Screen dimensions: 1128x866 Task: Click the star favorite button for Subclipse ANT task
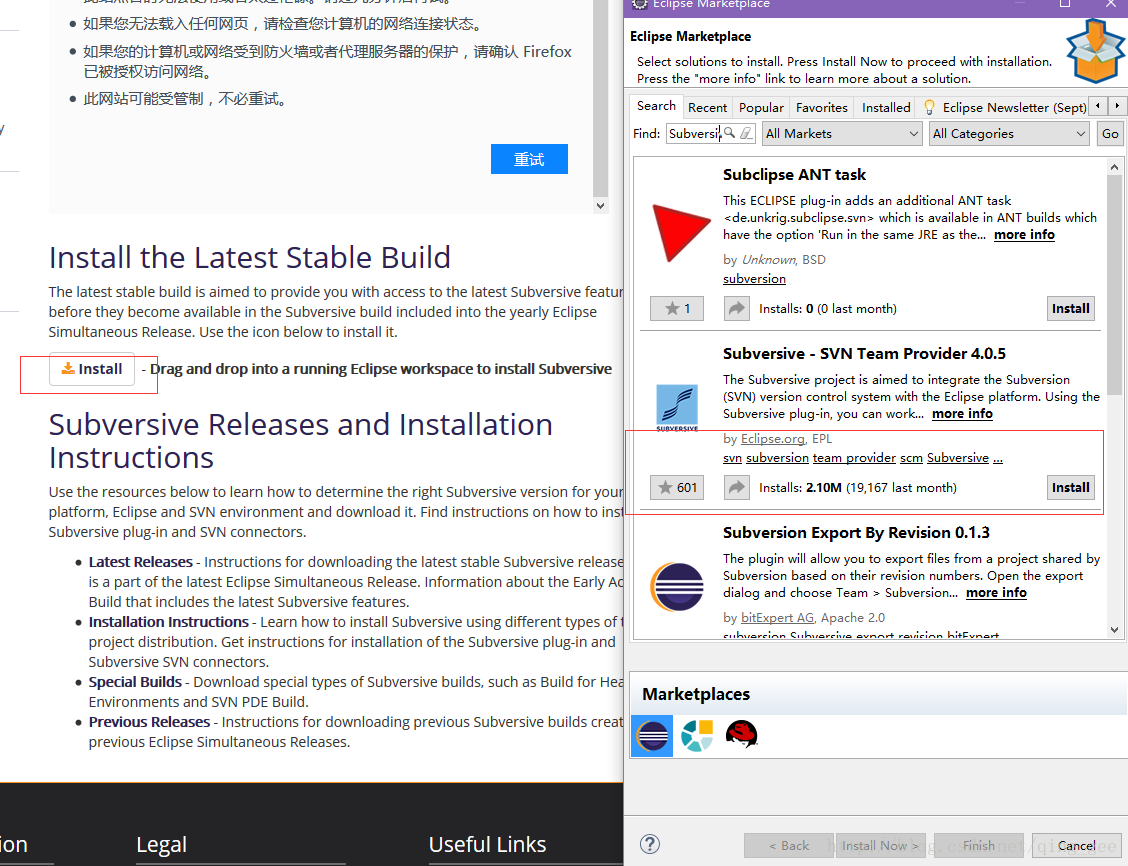click(677, 309)
